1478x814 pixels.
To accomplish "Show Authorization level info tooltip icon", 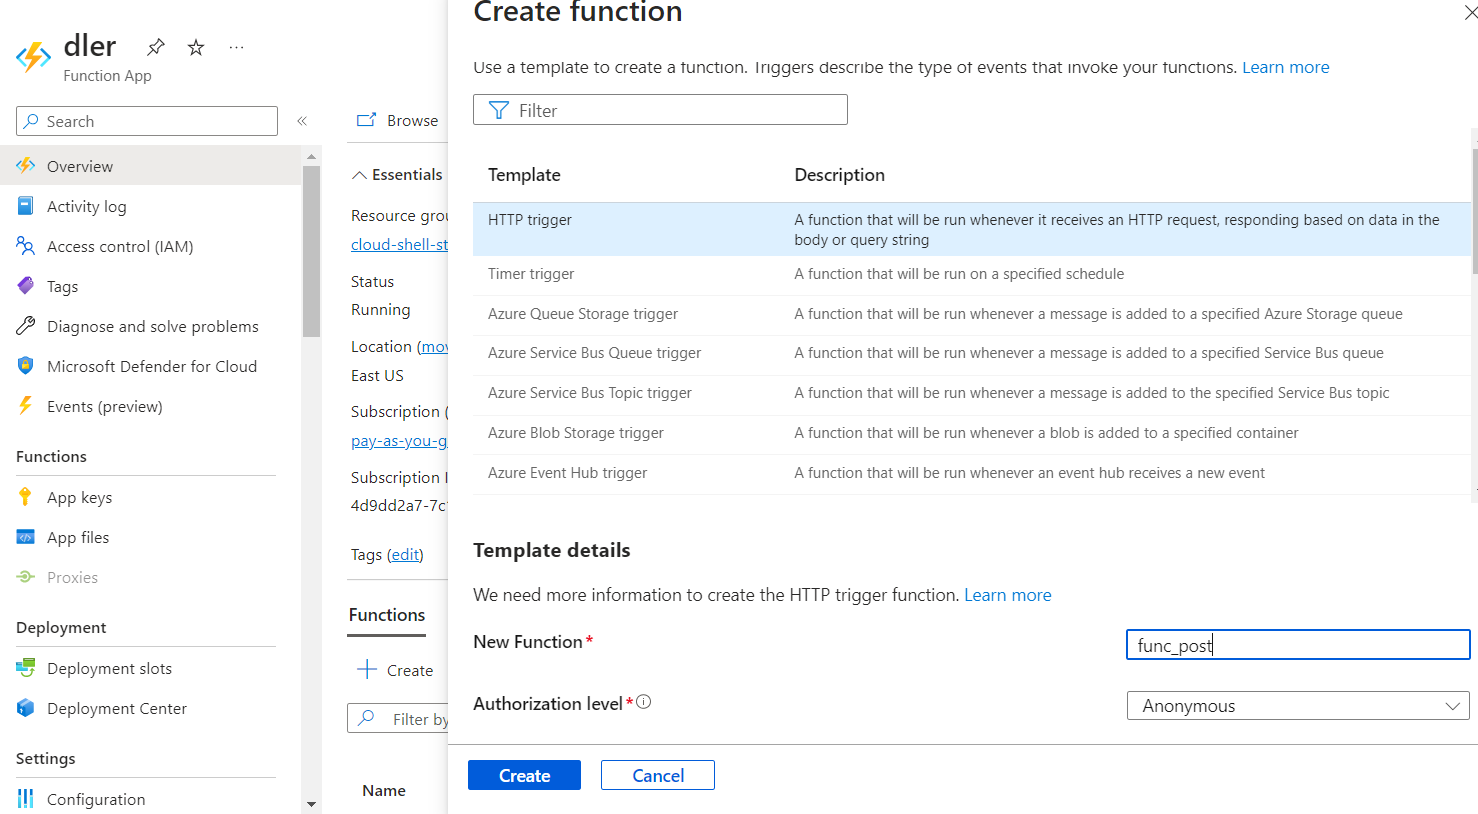I will click(644, 702).
